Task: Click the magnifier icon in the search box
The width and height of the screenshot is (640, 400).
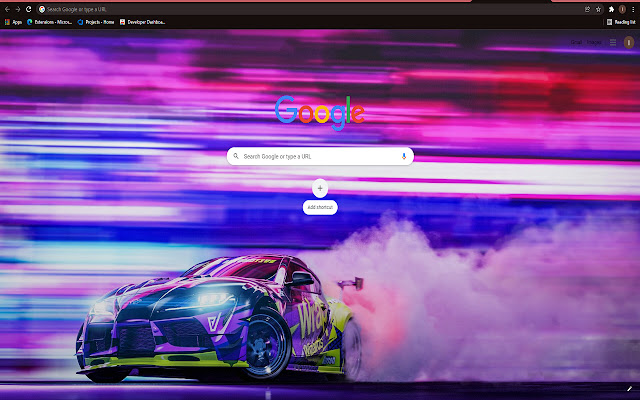Action: tap(236, 156)
